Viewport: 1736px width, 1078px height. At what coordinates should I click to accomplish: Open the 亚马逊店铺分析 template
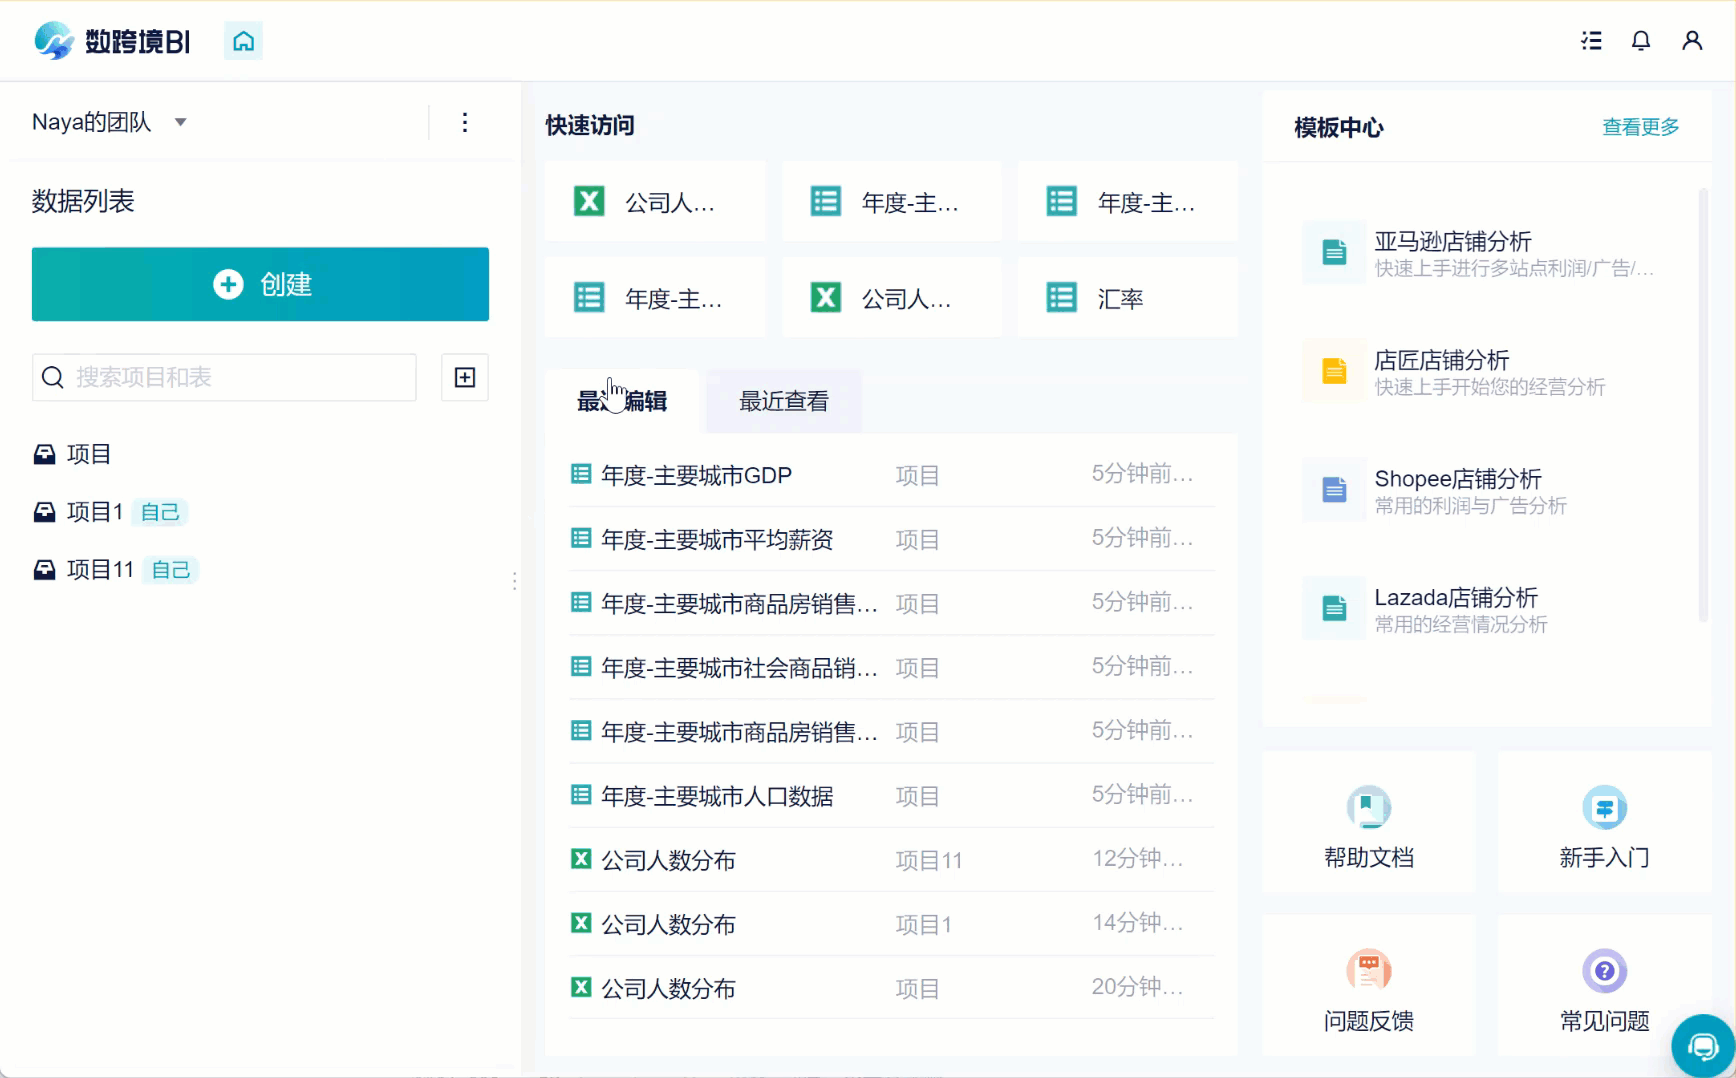coord(1452,242)
